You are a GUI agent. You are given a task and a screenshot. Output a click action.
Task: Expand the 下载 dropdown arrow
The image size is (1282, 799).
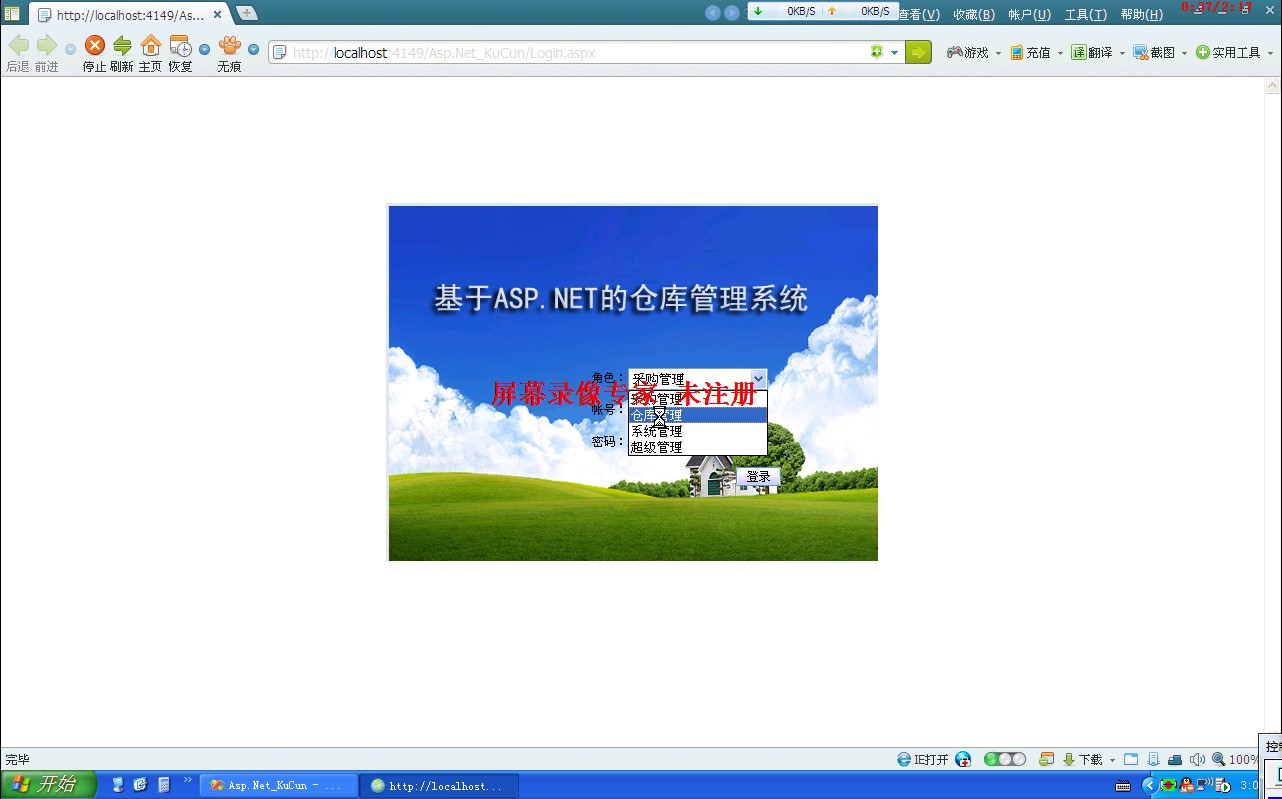click(x=1112, y=760)
